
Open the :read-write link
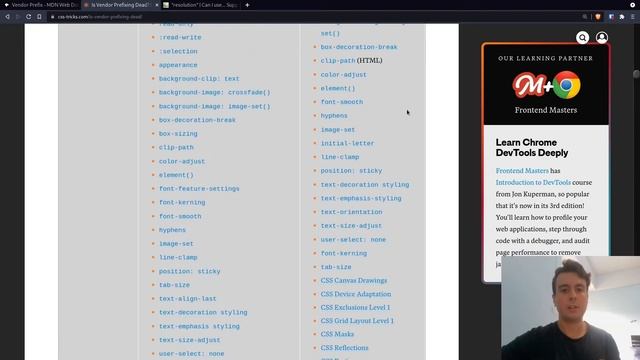(x=180, y=37)
